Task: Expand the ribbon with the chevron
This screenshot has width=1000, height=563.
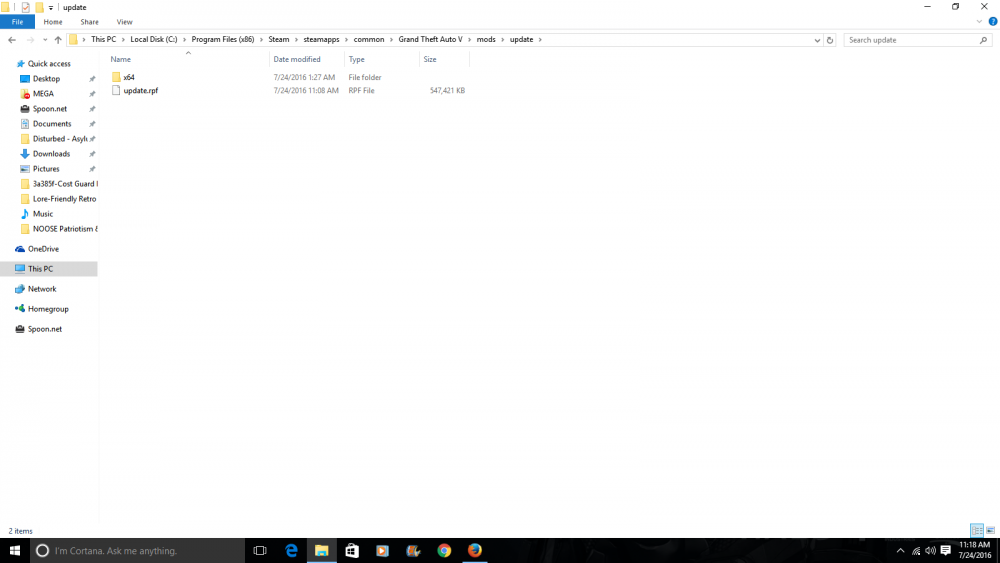Action: 979,22
